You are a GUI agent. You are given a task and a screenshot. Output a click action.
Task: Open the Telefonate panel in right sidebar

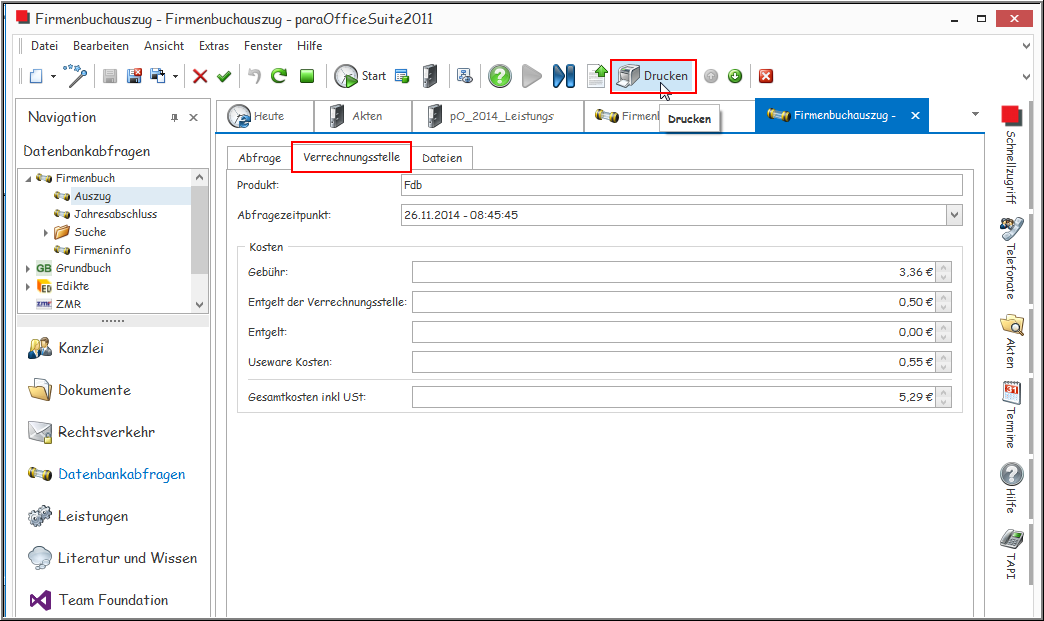[x=1011, y=257]
